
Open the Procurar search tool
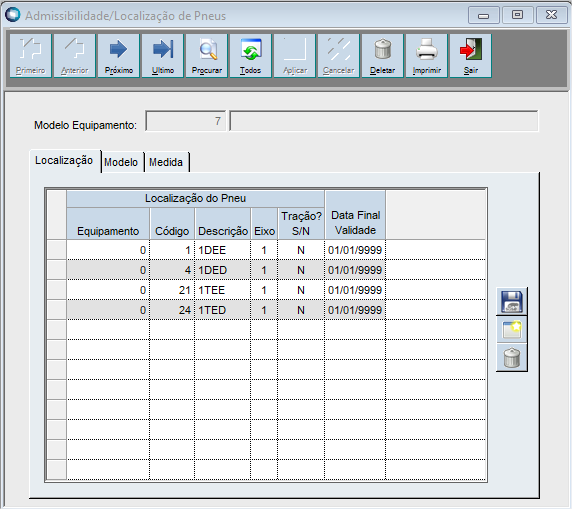click(x=207, y=55)
